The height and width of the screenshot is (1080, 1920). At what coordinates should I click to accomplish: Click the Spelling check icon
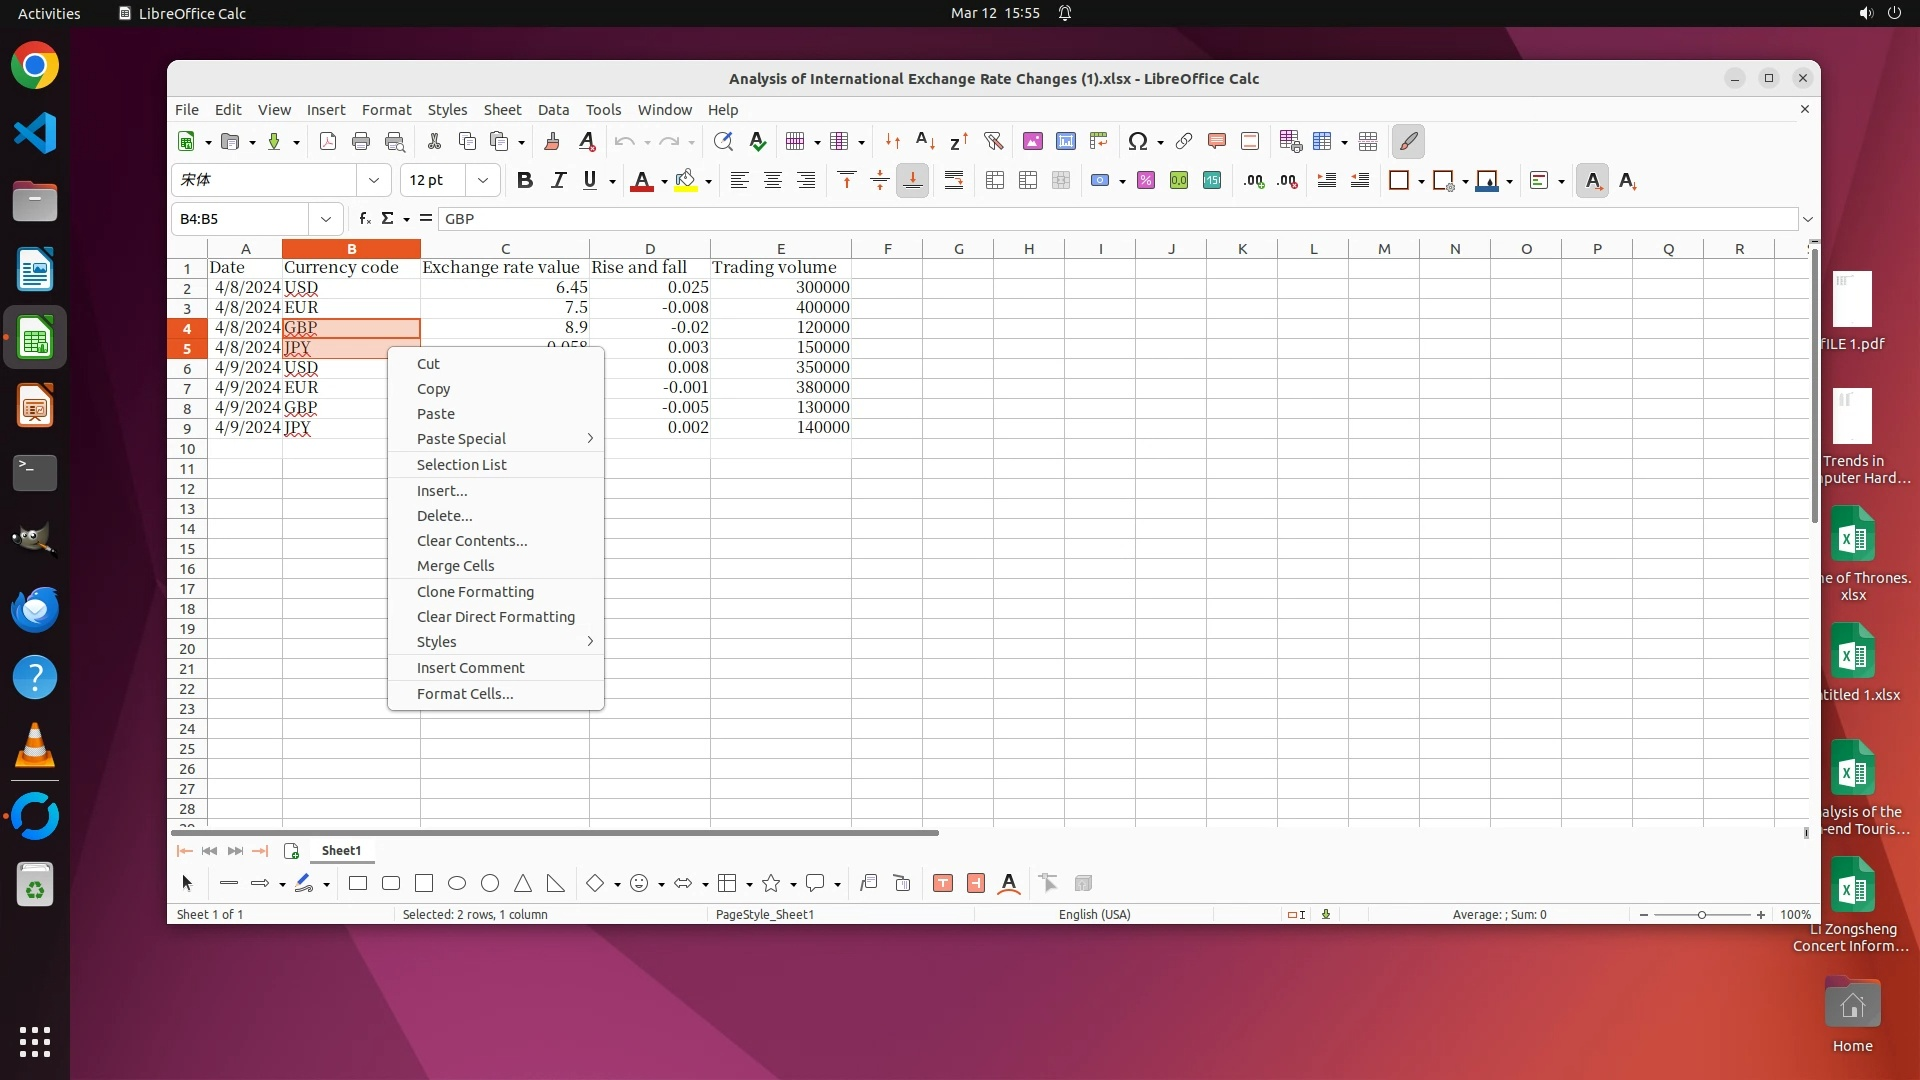758,141
